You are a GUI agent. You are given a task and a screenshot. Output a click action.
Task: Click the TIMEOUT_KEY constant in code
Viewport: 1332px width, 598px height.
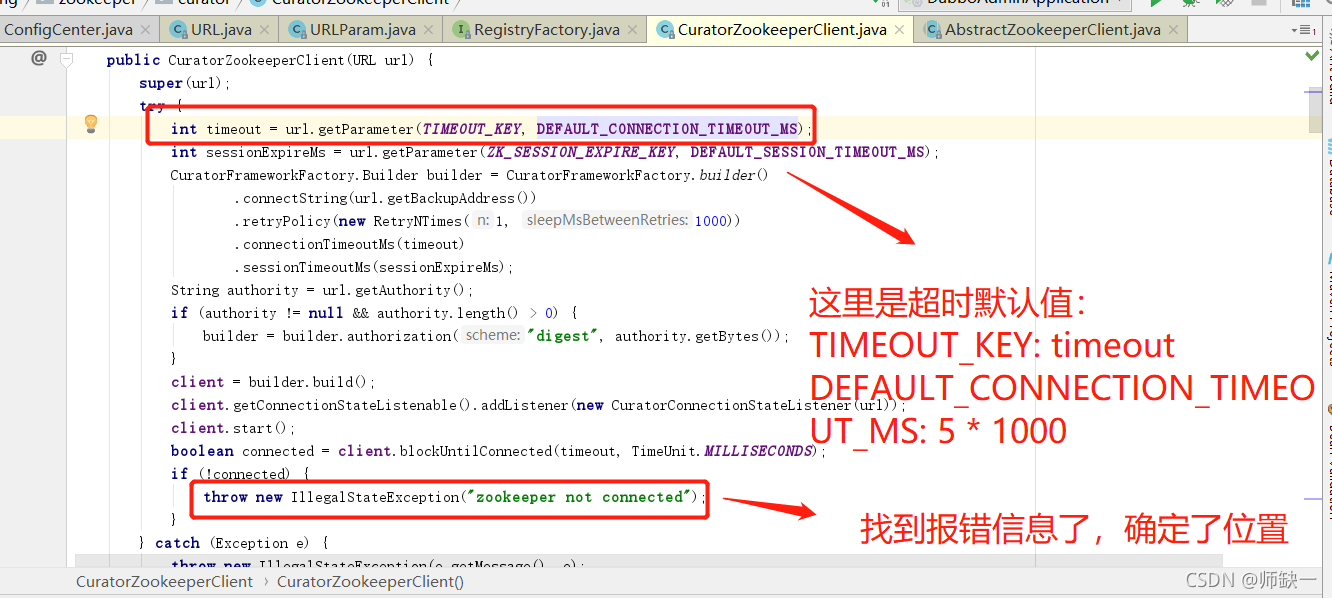[472, 129]
